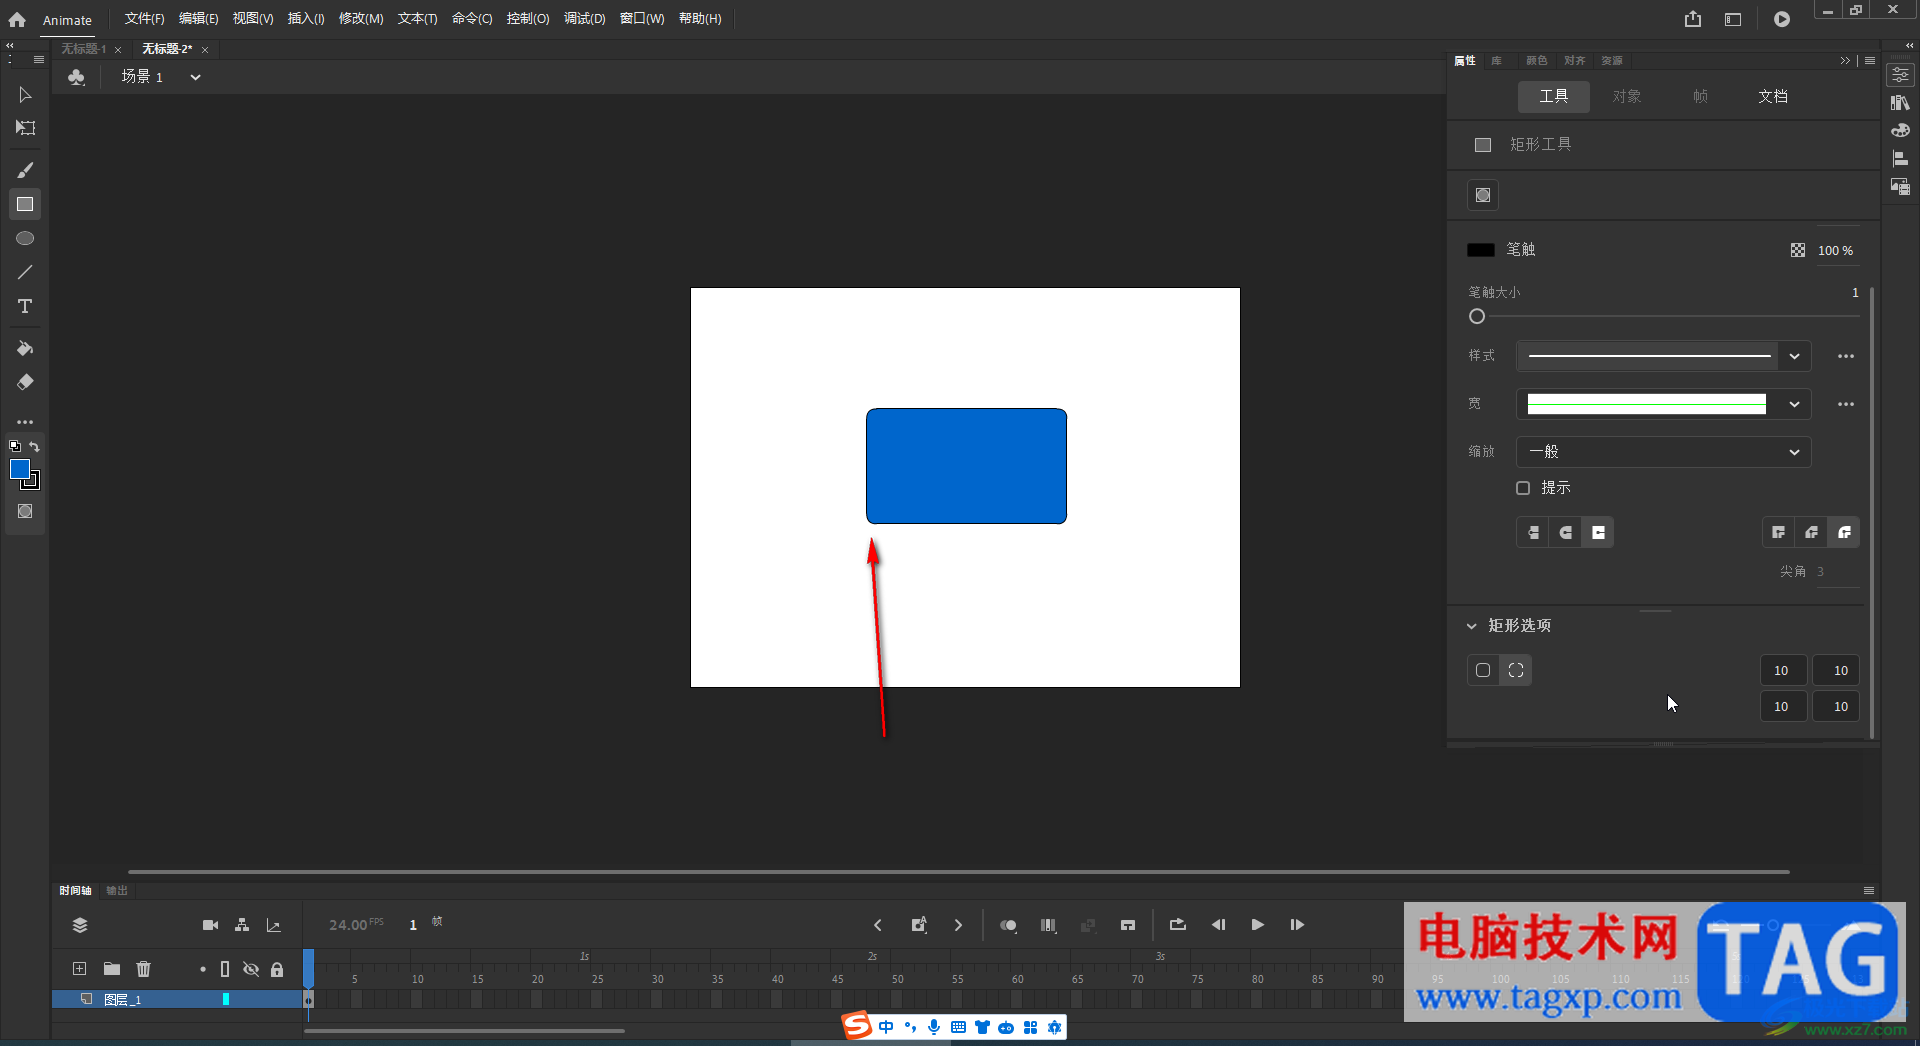The height and width of the screenshot is (1046, 1920).
Task: Collapse the 矩形选项 section
Action: tap(1471, 626)
